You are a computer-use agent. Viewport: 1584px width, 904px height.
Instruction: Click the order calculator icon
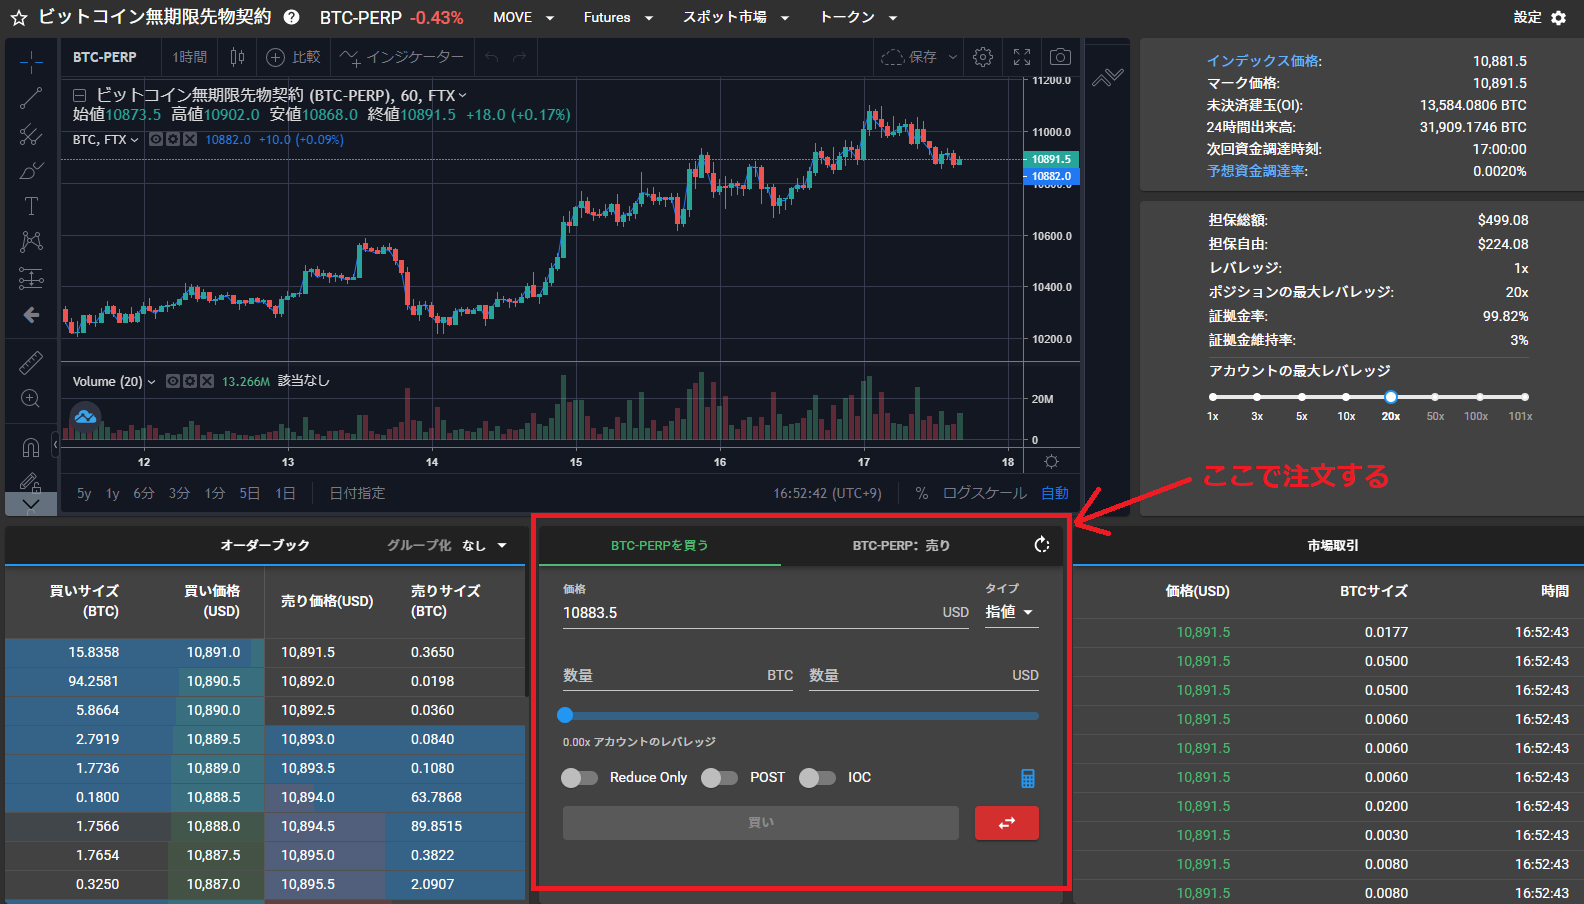tap(1027, 778)
